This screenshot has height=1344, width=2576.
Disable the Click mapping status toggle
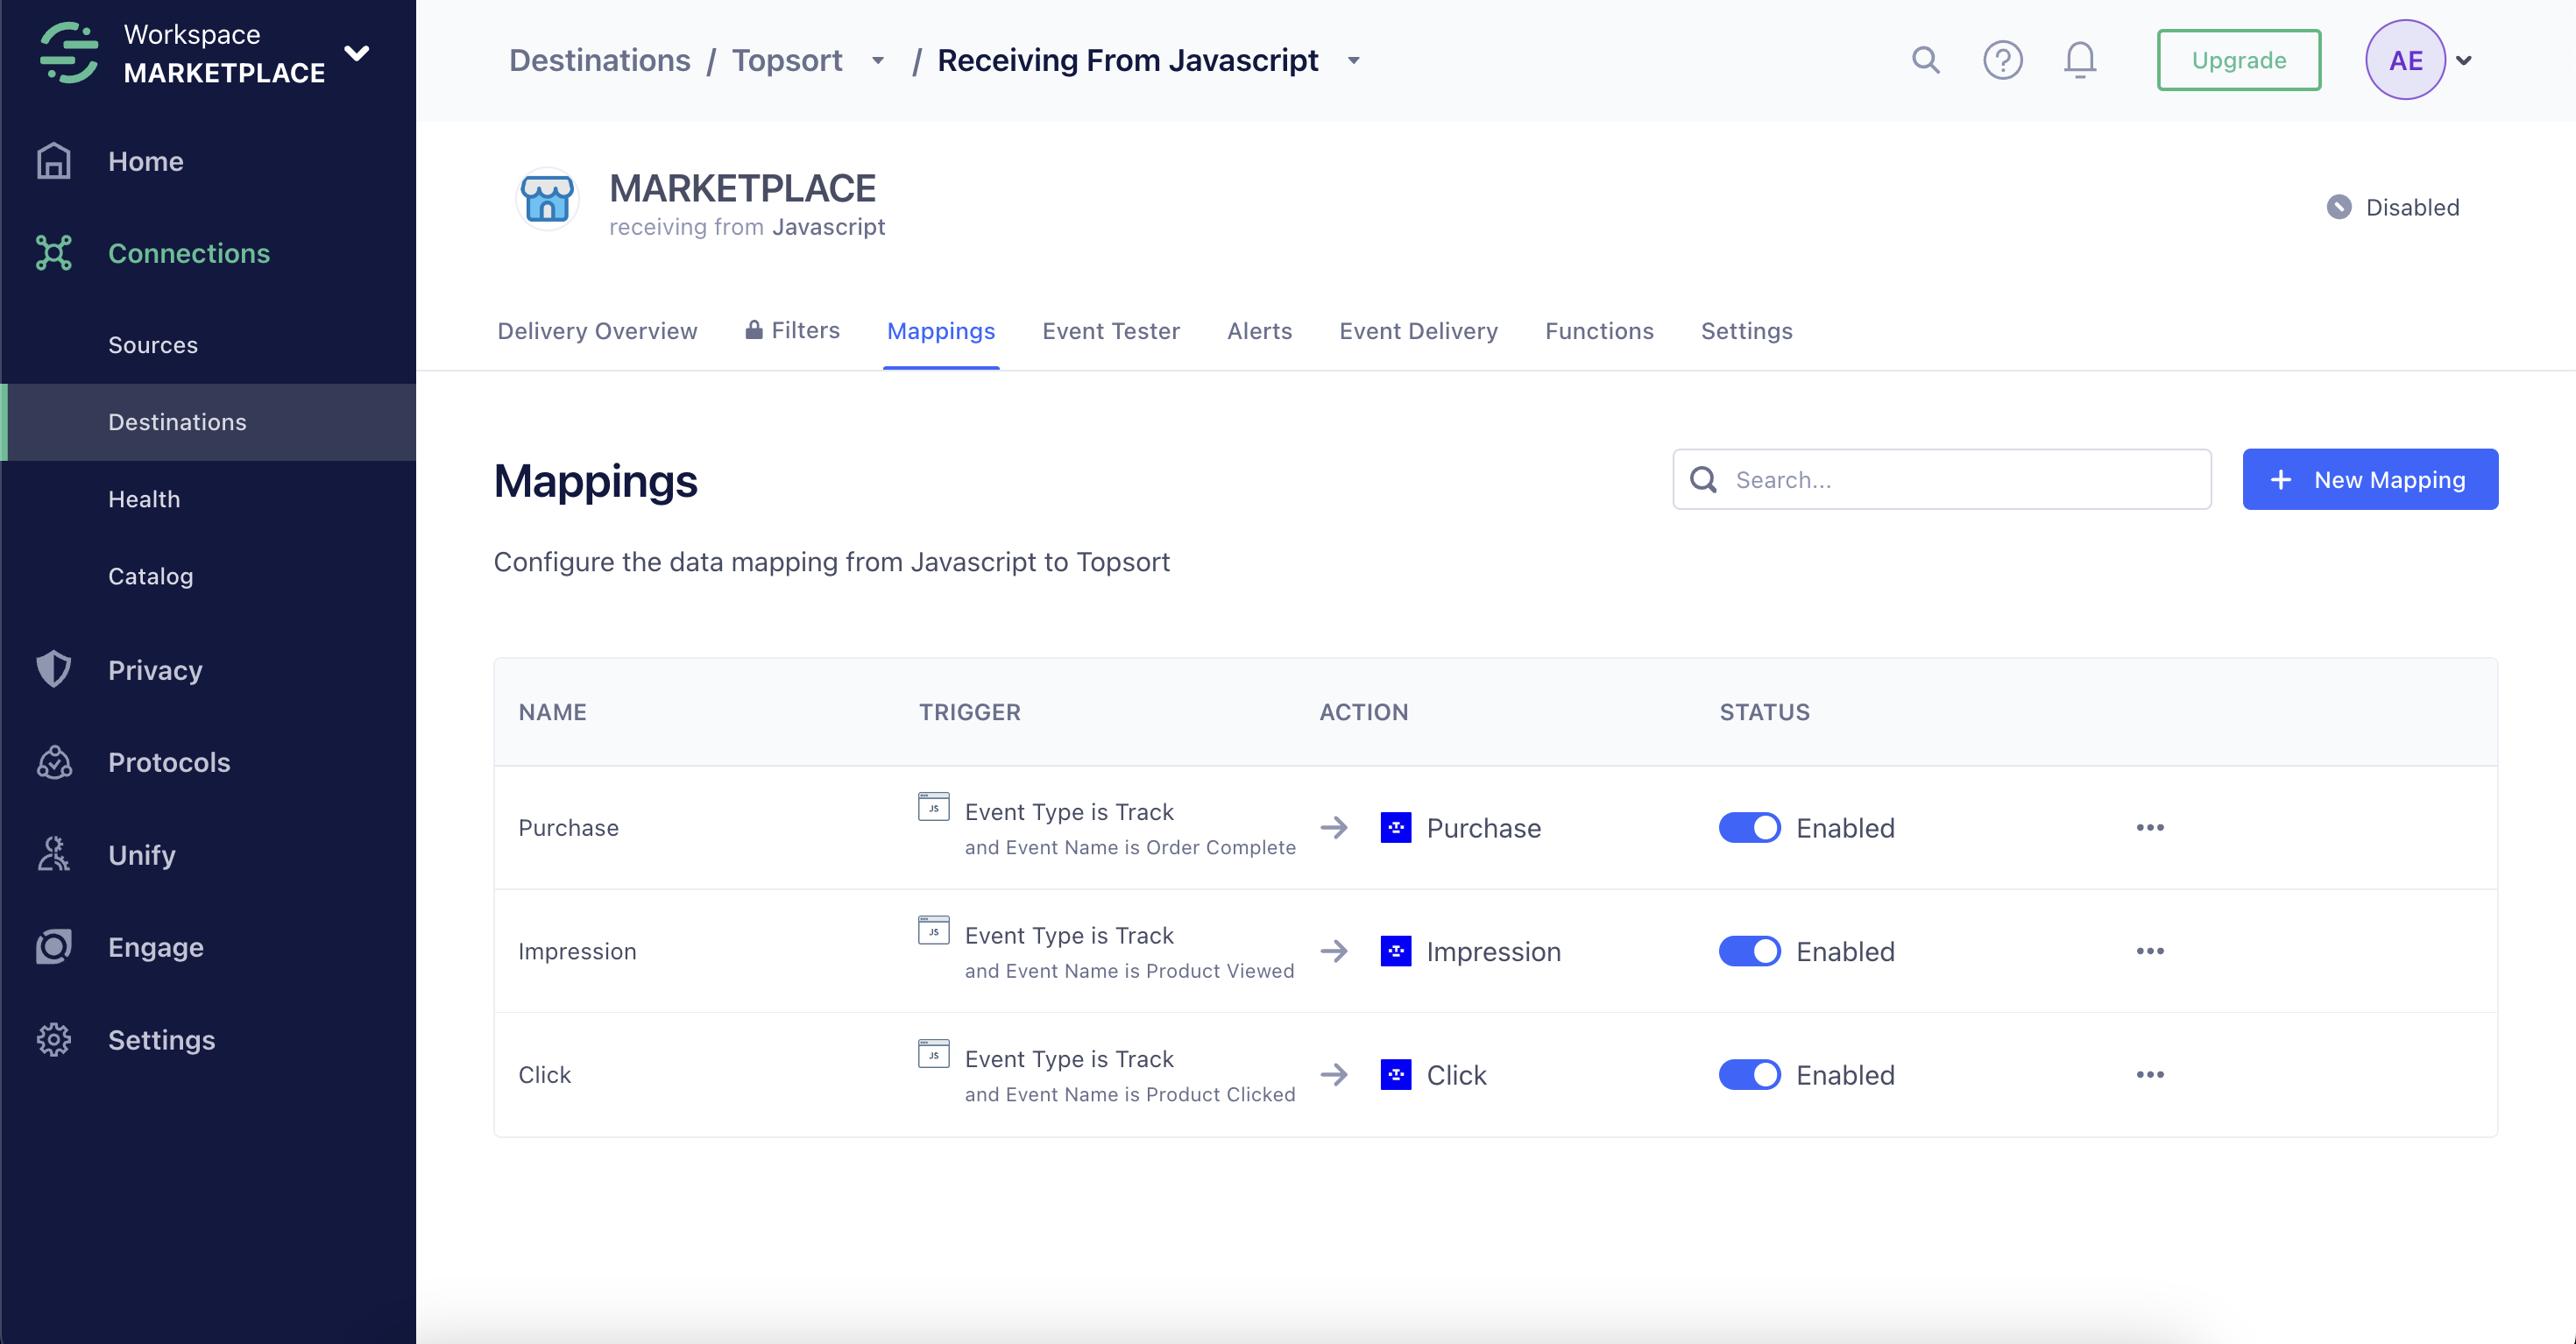point(1749,1074)
